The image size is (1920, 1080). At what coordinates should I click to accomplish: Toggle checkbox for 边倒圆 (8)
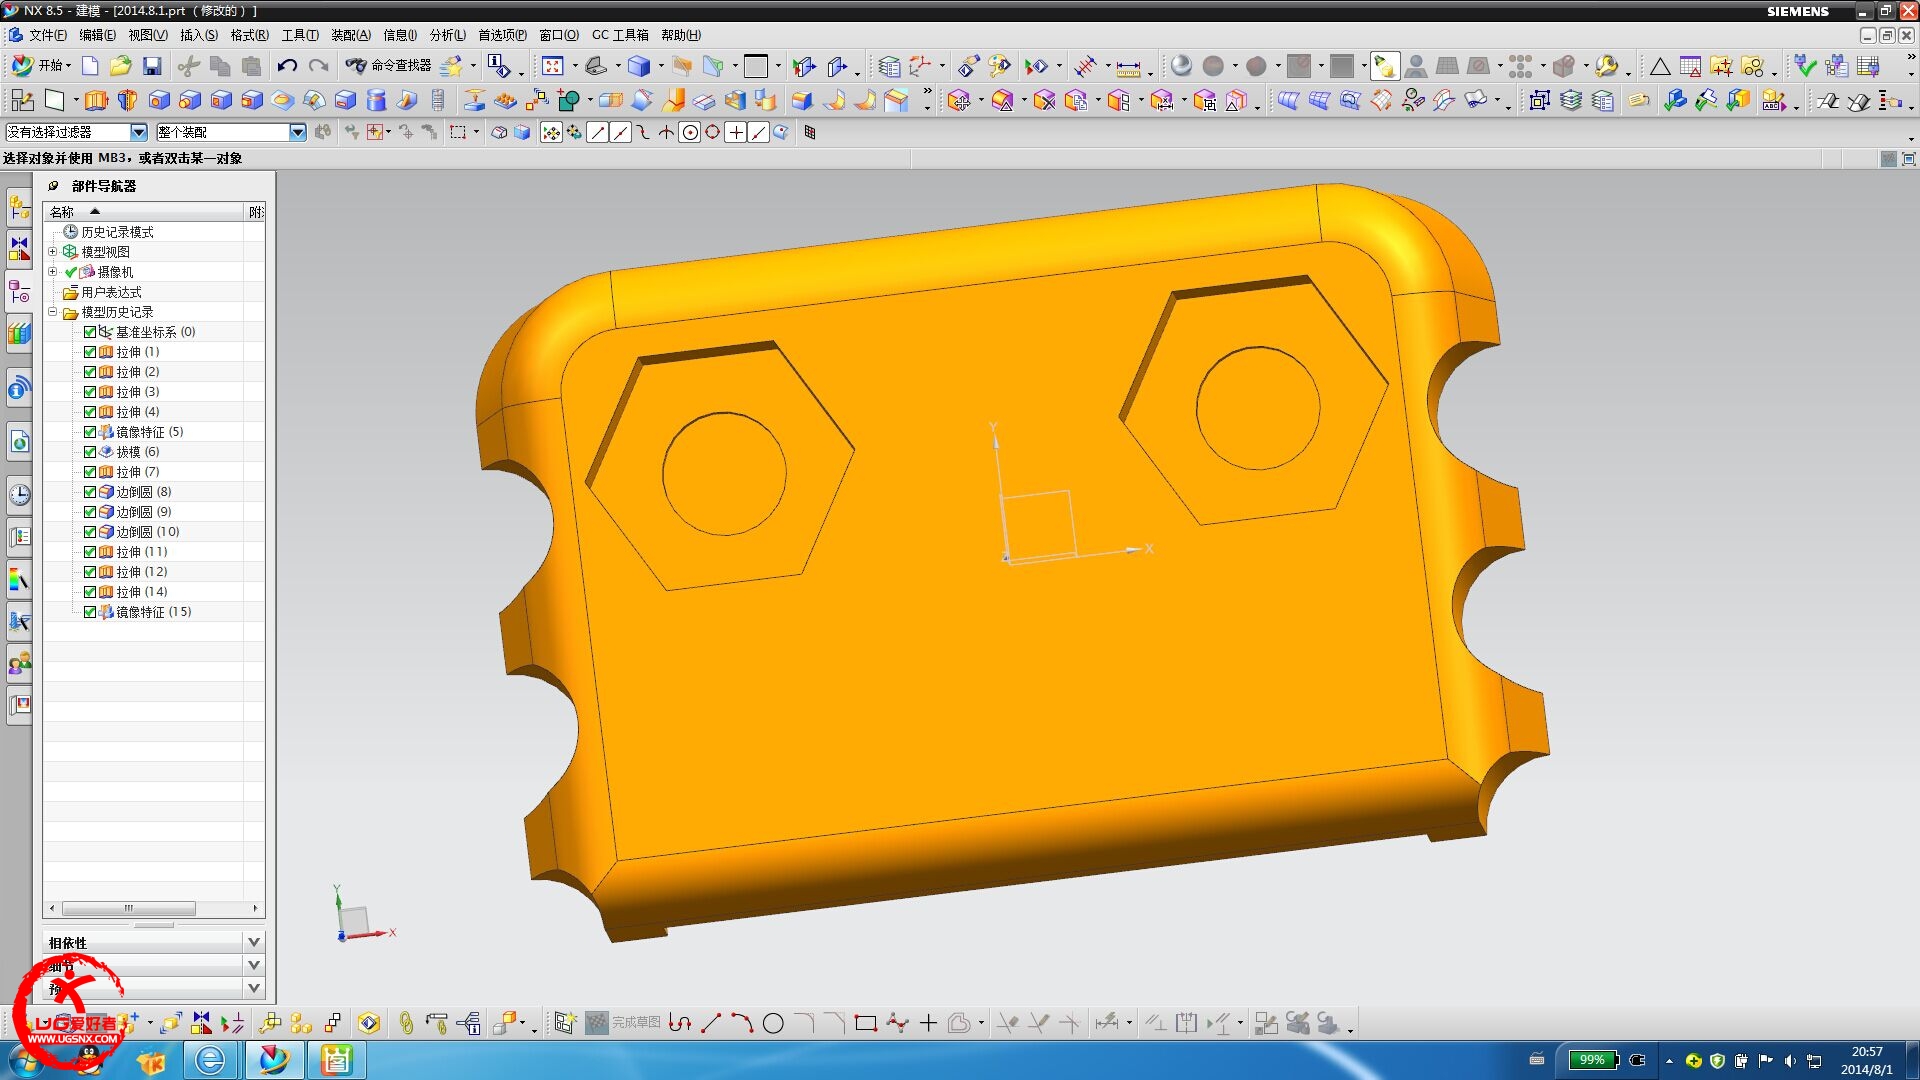click(90, 492)
